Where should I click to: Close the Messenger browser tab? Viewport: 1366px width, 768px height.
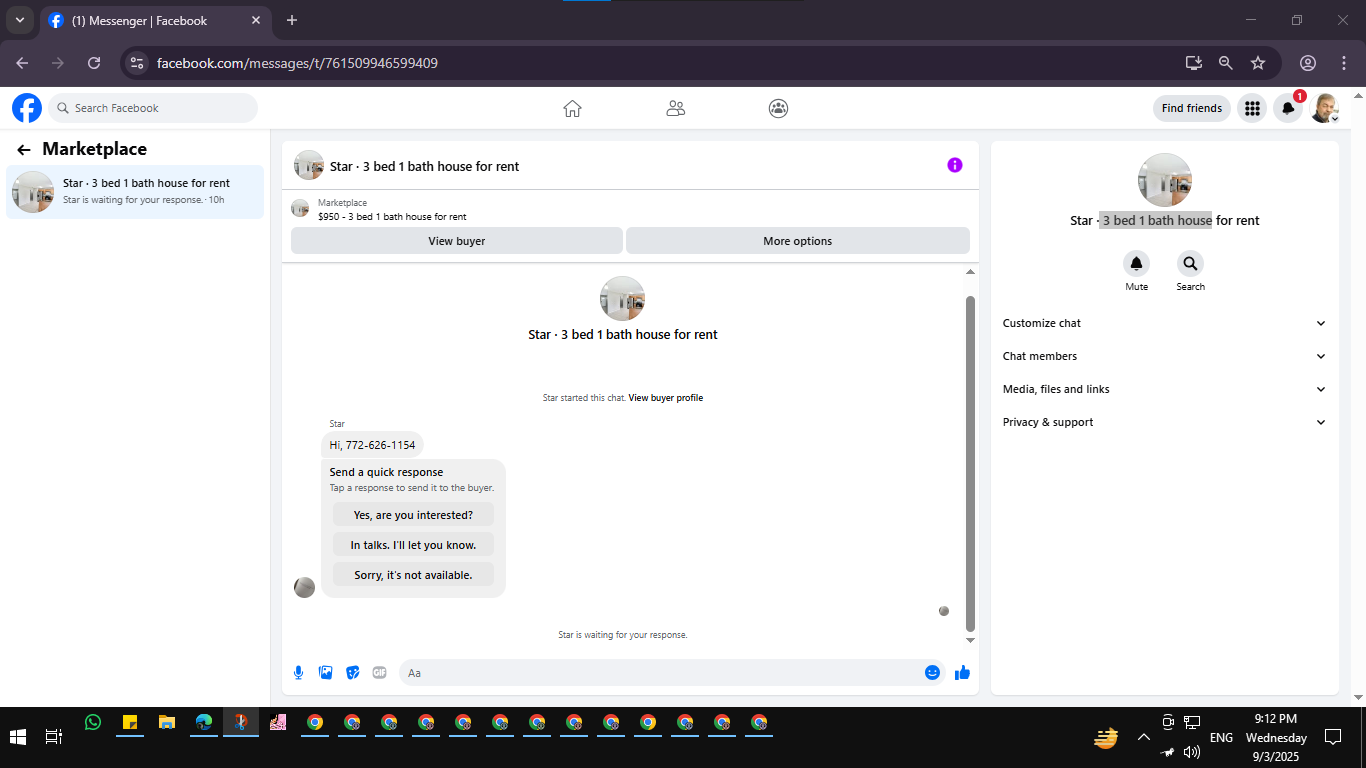[256, 20]
